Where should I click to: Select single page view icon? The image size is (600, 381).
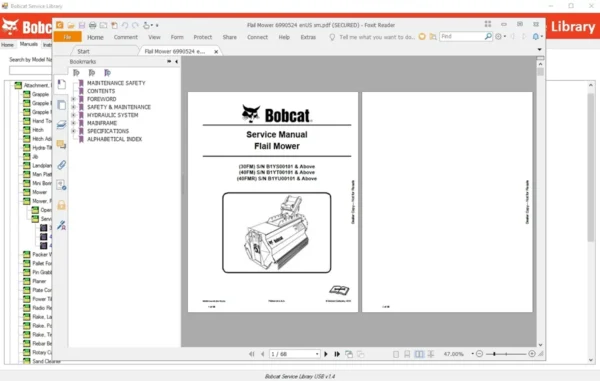pyautogui.click(x=396, y=354)
